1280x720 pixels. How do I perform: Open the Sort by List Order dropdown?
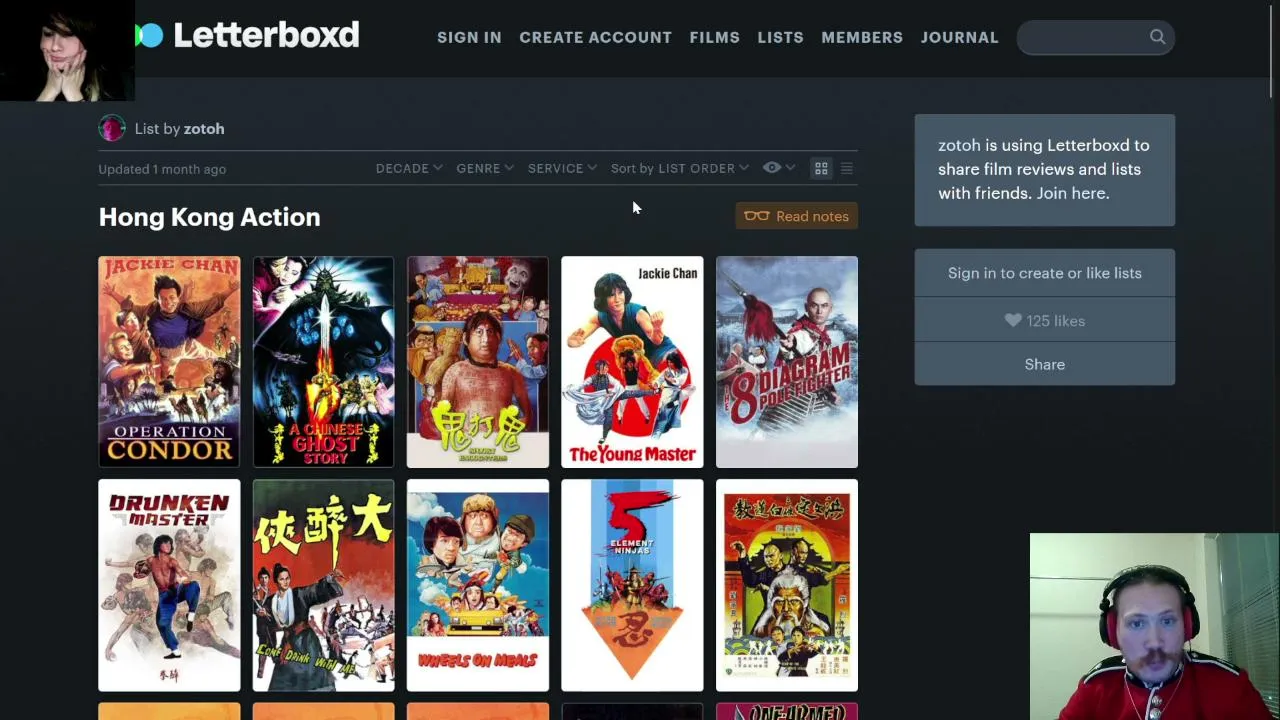point(679,168)
